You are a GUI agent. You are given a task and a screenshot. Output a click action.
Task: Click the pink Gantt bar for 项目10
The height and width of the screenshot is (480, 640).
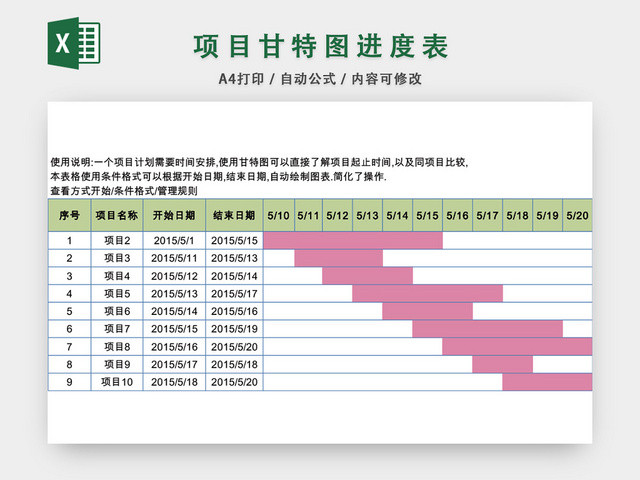coord(547,382)
